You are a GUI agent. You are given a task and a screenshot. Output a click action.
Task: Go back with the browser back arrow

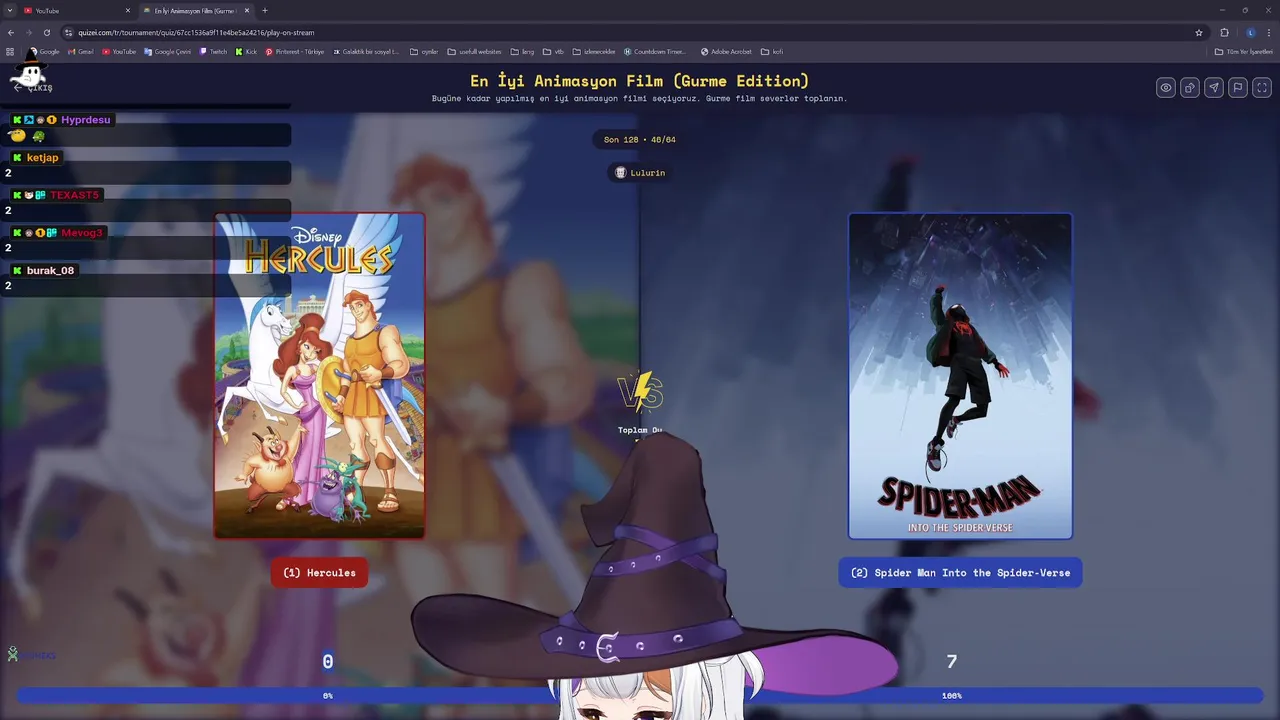pos(11,32)
